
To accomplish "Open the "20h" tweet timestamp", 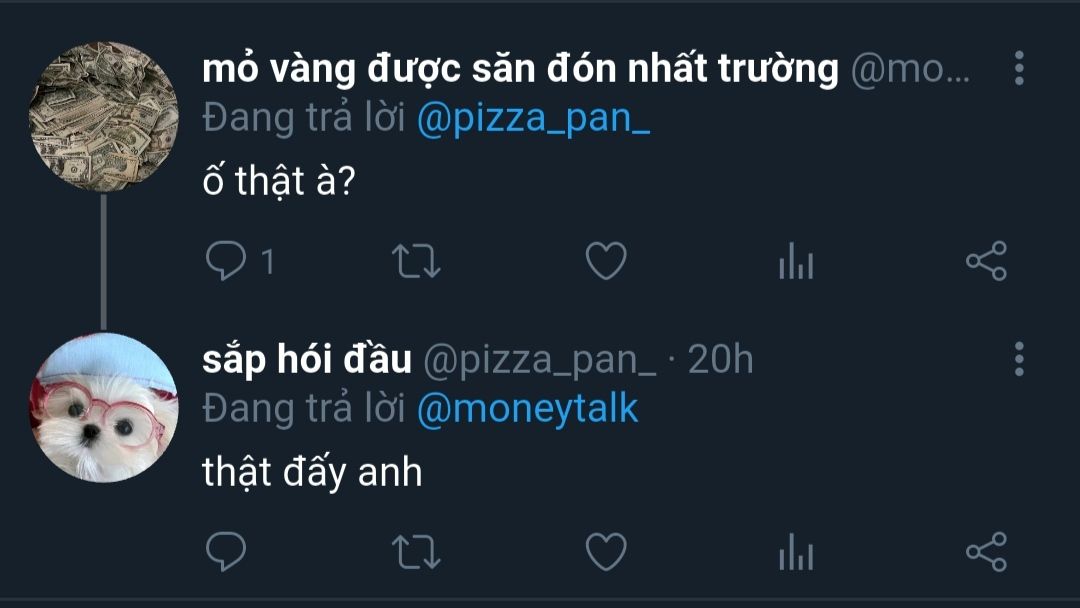I will (721, 359).
